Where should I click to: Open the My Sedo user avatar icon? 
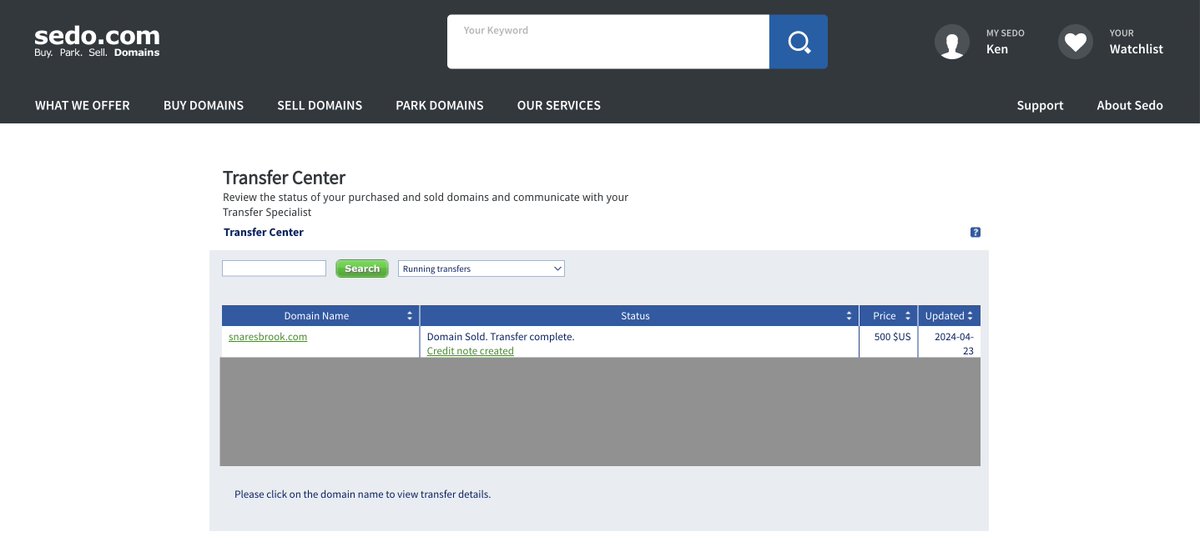[x=952, y=42]
